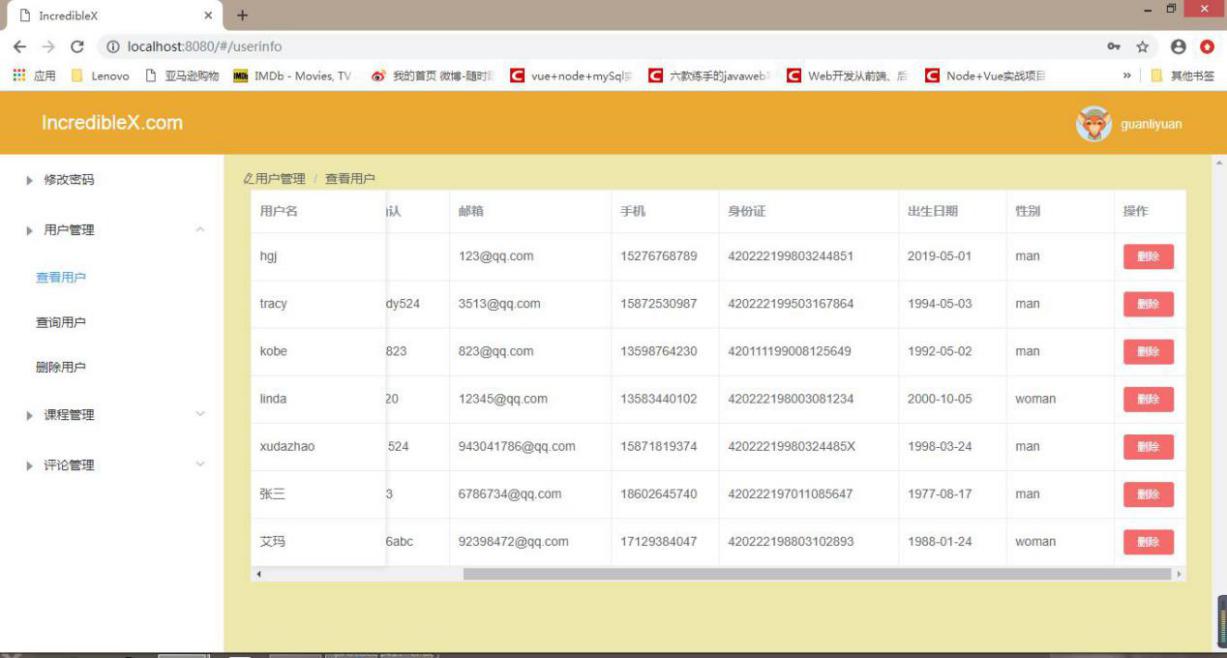Expand the 评论管理 menu section
Screen dimensions: 1227x658
point(200,464)
